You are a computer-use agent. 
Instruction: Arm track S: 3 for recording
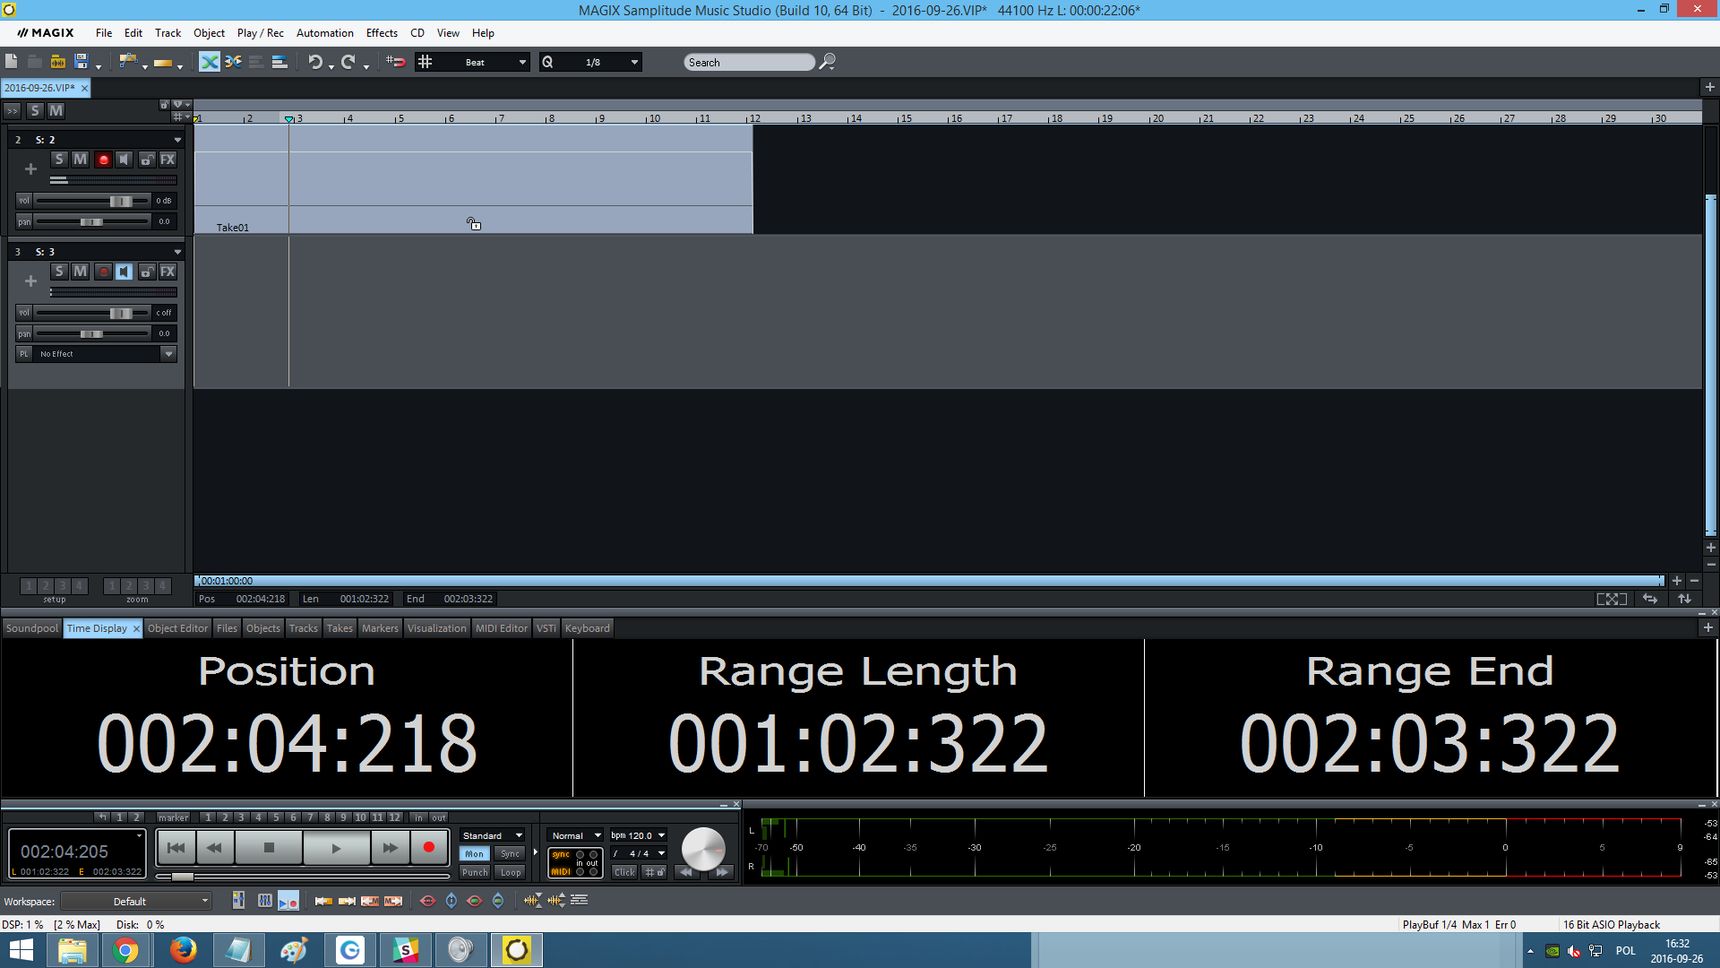pos(103,271)
